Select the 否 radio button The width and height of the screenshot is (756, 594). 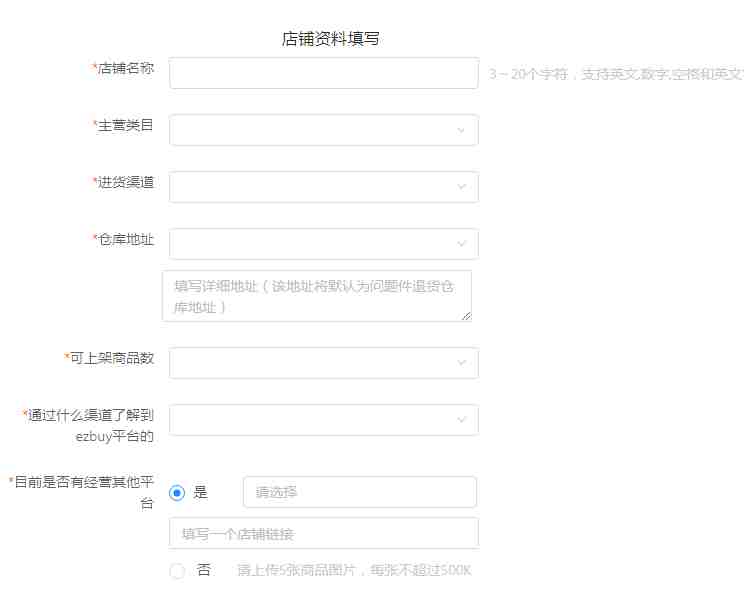177,571
